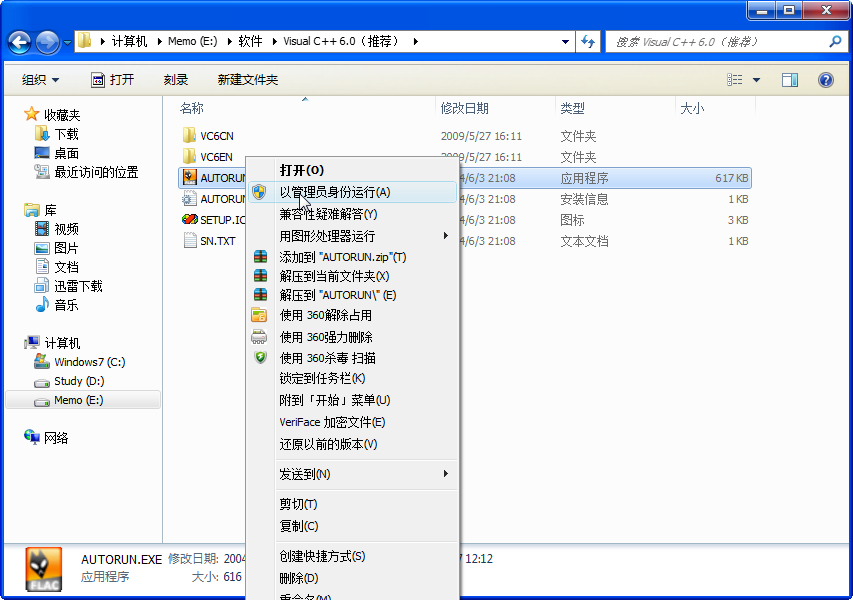
Task: Select 还原以前的版本(V)
Action: coord(352,444)
